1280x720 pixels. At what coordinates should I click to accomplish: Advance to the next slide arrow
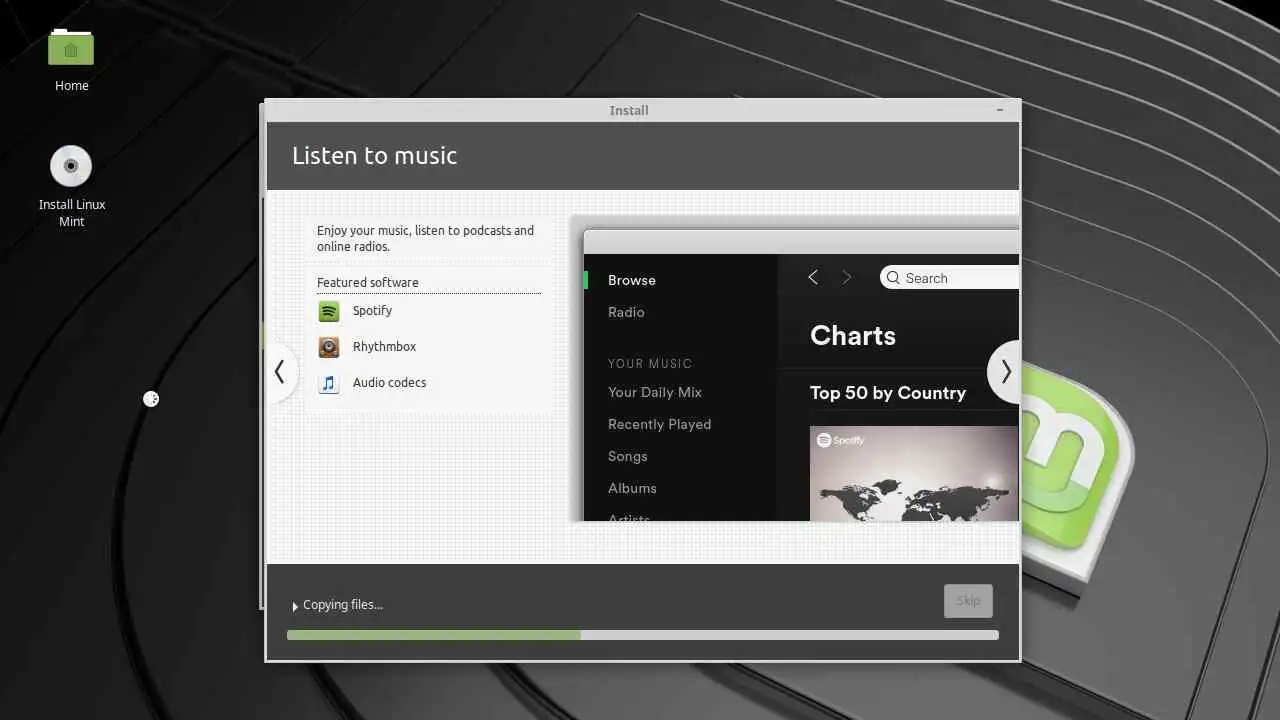1005,372
